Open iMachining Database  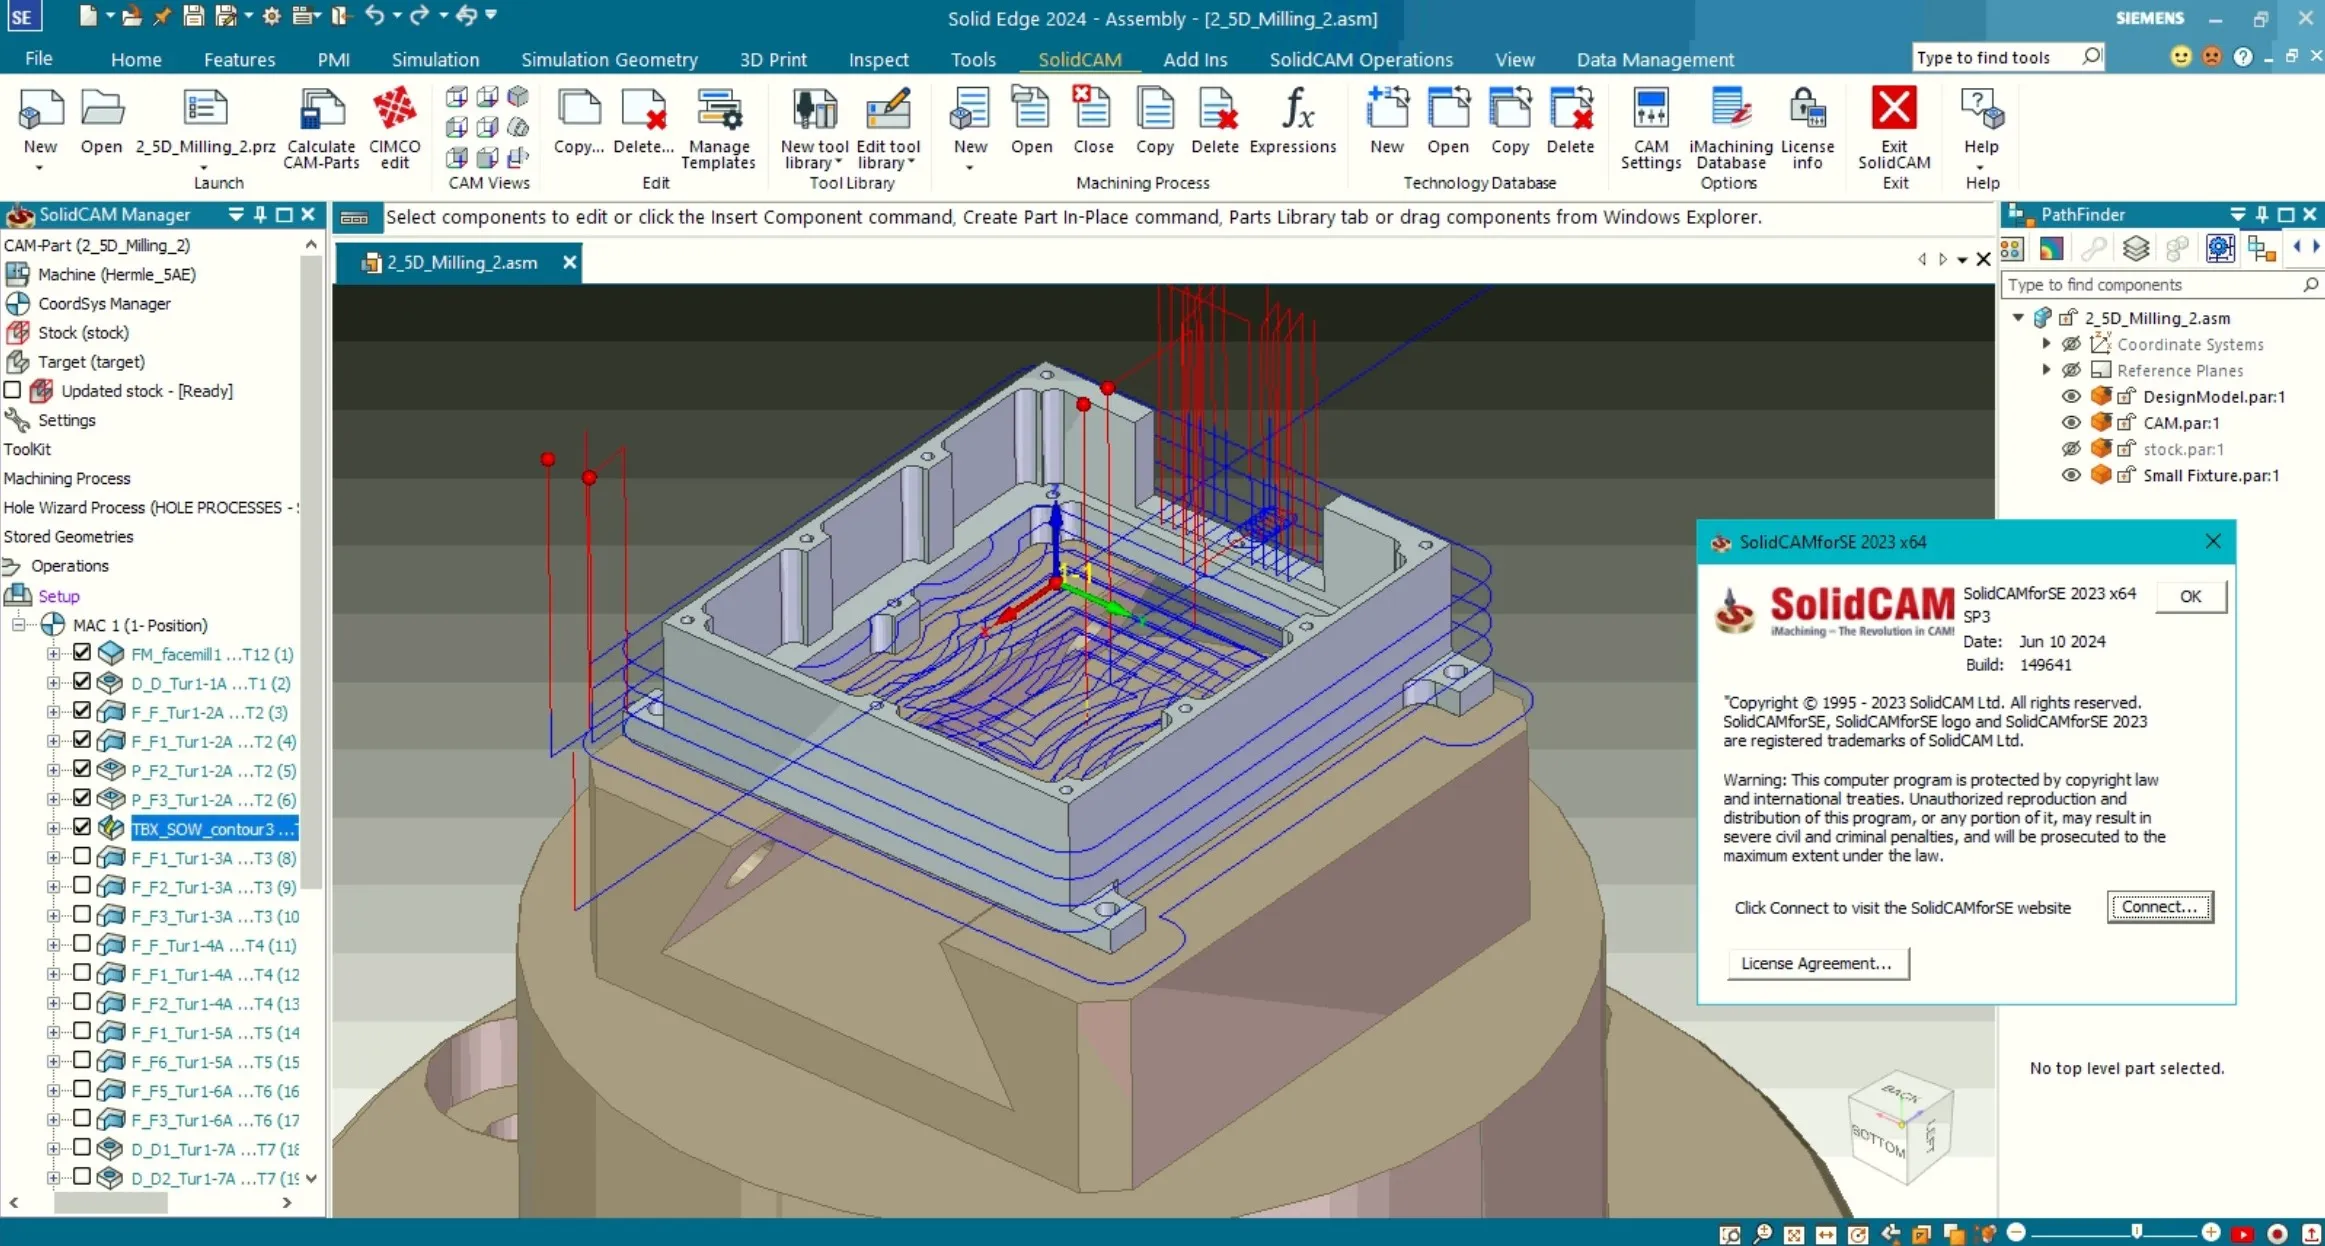1730,127
